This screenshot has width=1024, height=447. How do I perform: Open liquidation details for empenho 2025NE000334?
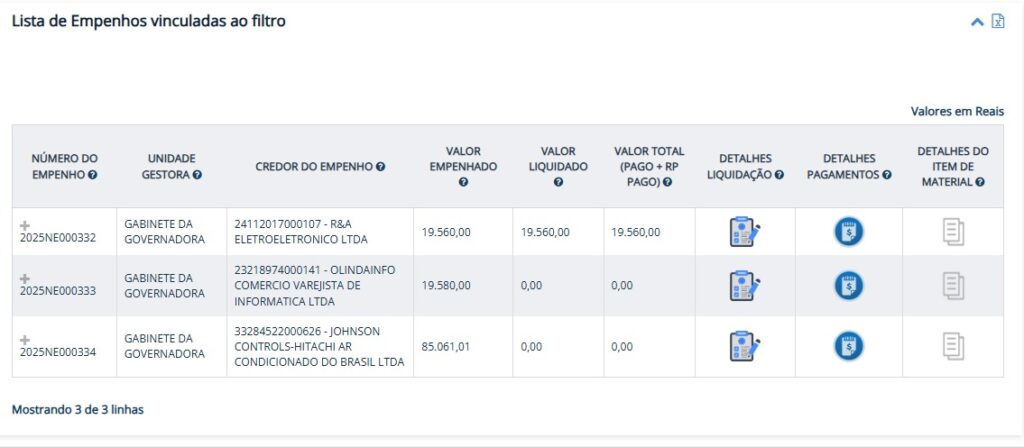pyautogui.click(x=745, y=346)
